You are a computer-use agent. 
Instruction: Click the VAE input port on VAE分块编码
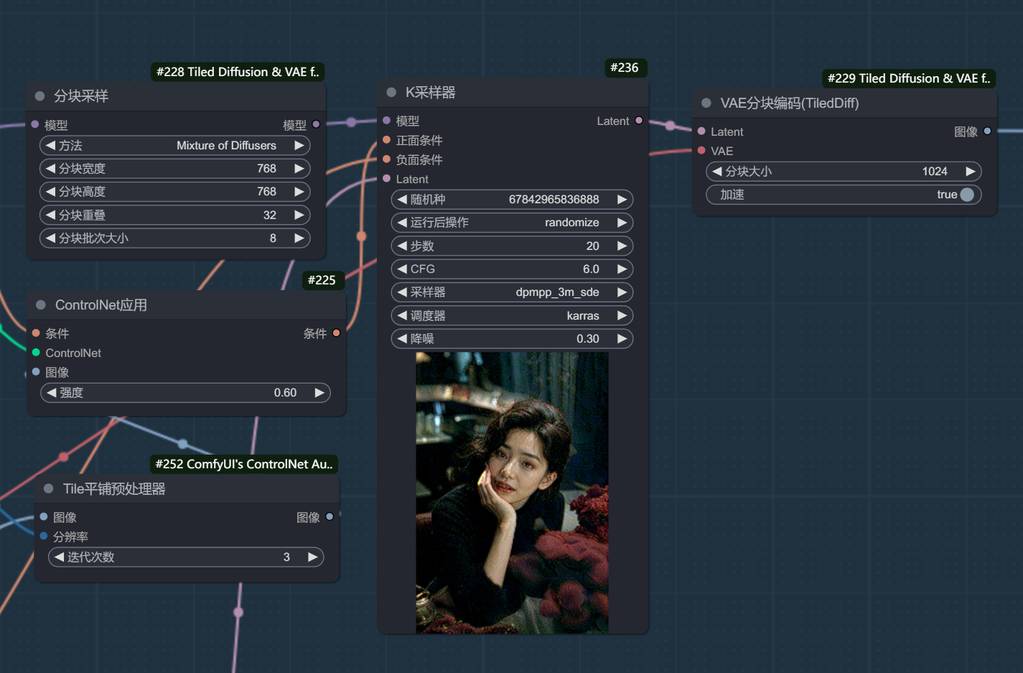coord(701,151)
